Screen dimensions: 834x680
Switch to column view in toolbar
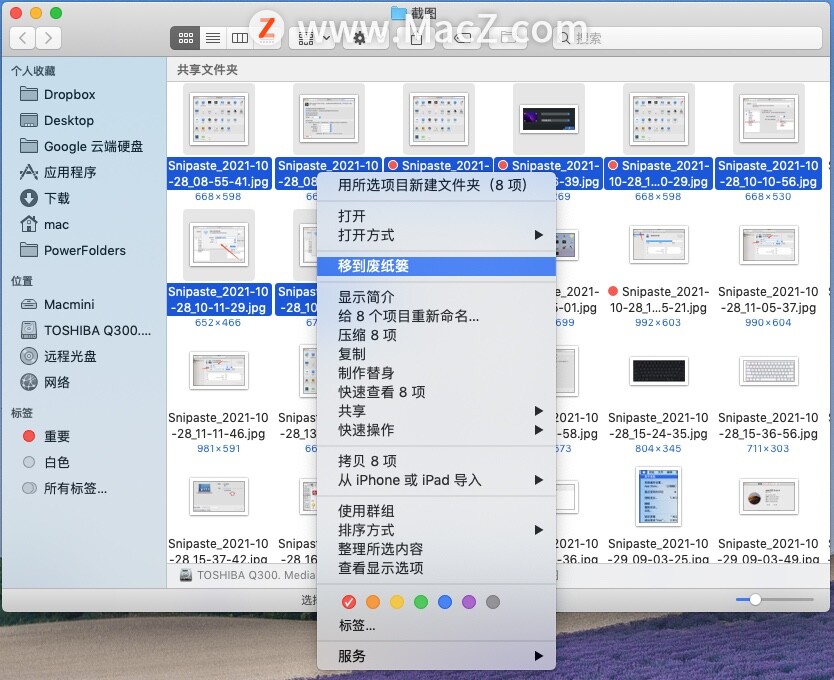pyautogui.click(x=240, y=38)
